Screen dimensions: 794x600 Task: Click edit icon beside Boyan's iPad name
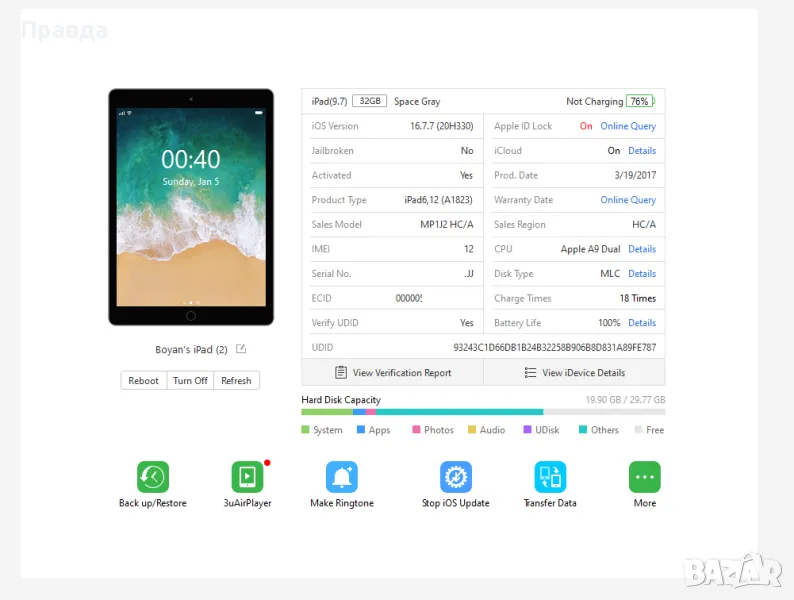(241, 349)
